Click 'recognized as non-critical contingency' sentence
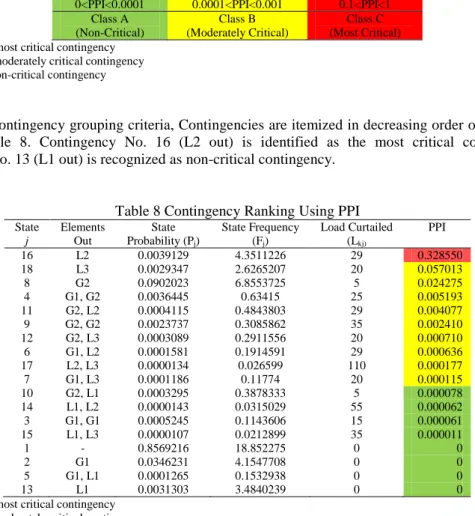The width and height of the screenshot is (475, 516). pos(218,160)
